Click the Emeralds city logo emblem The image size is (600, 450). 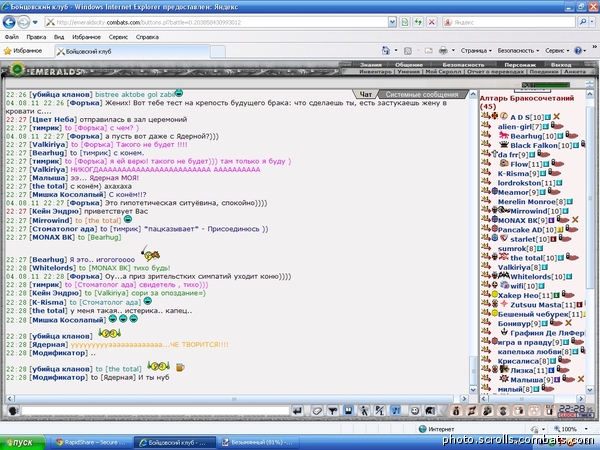(17, 70)
